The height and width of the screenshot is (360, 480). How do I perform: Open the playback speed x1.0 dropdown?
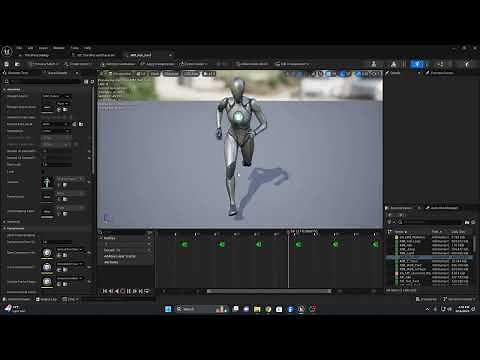pos(209,74)
